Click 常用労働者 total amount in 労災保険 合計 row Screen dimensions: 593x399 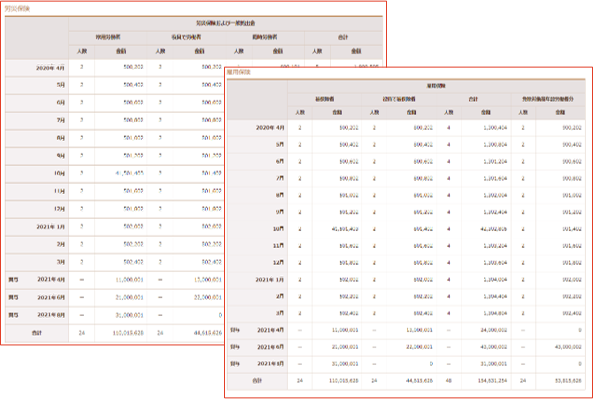[128, 333]
